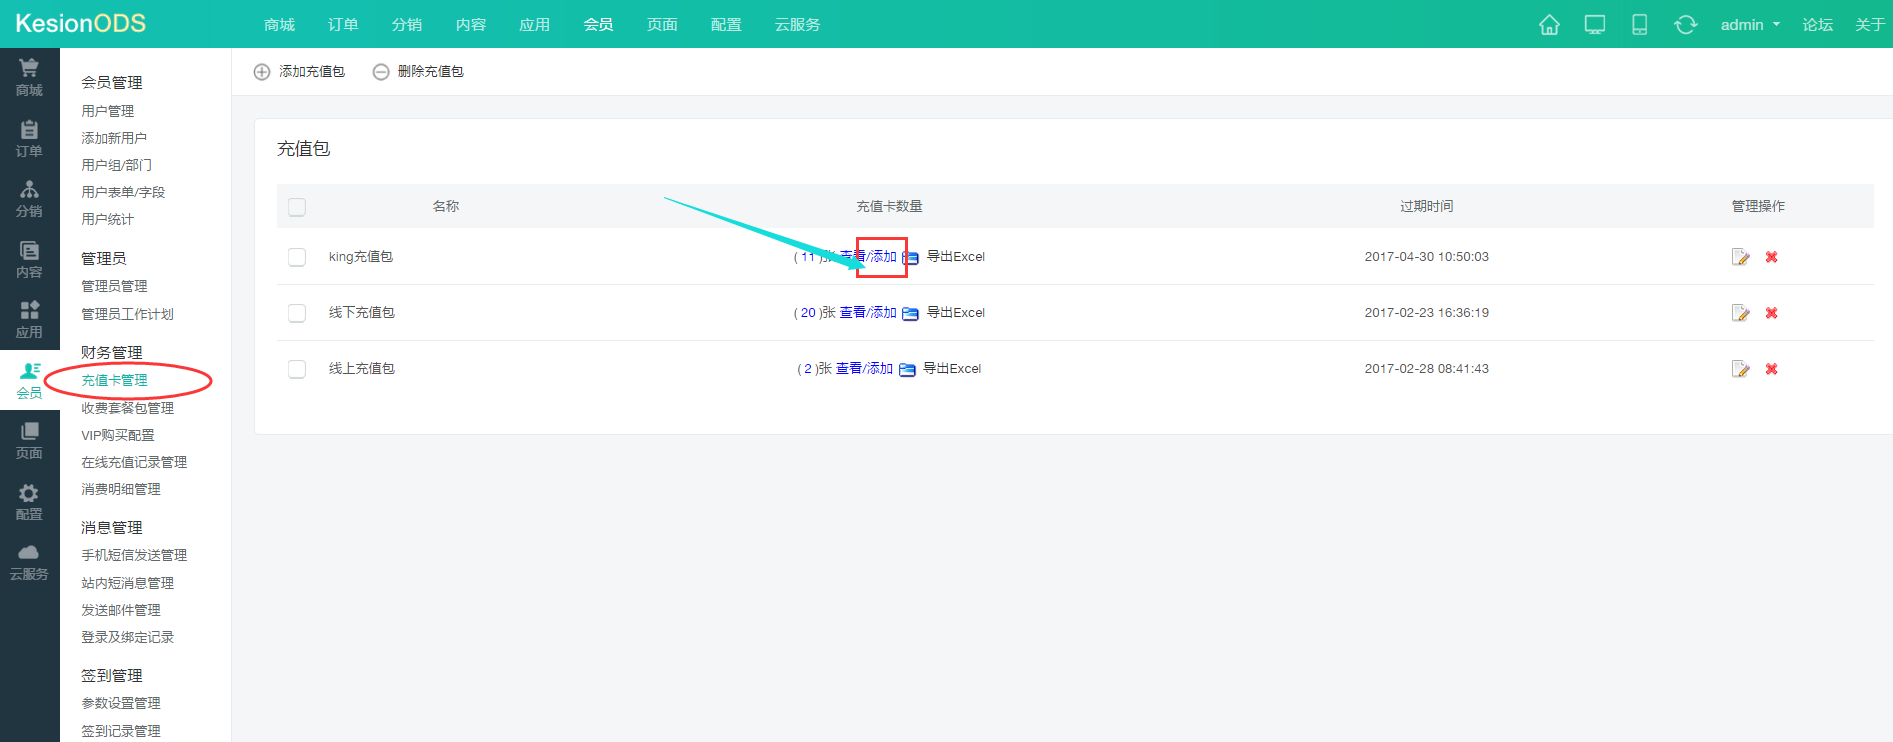Open 云服务 in the left sidebar
The image size is (1893, 742).
pos(29,563)
